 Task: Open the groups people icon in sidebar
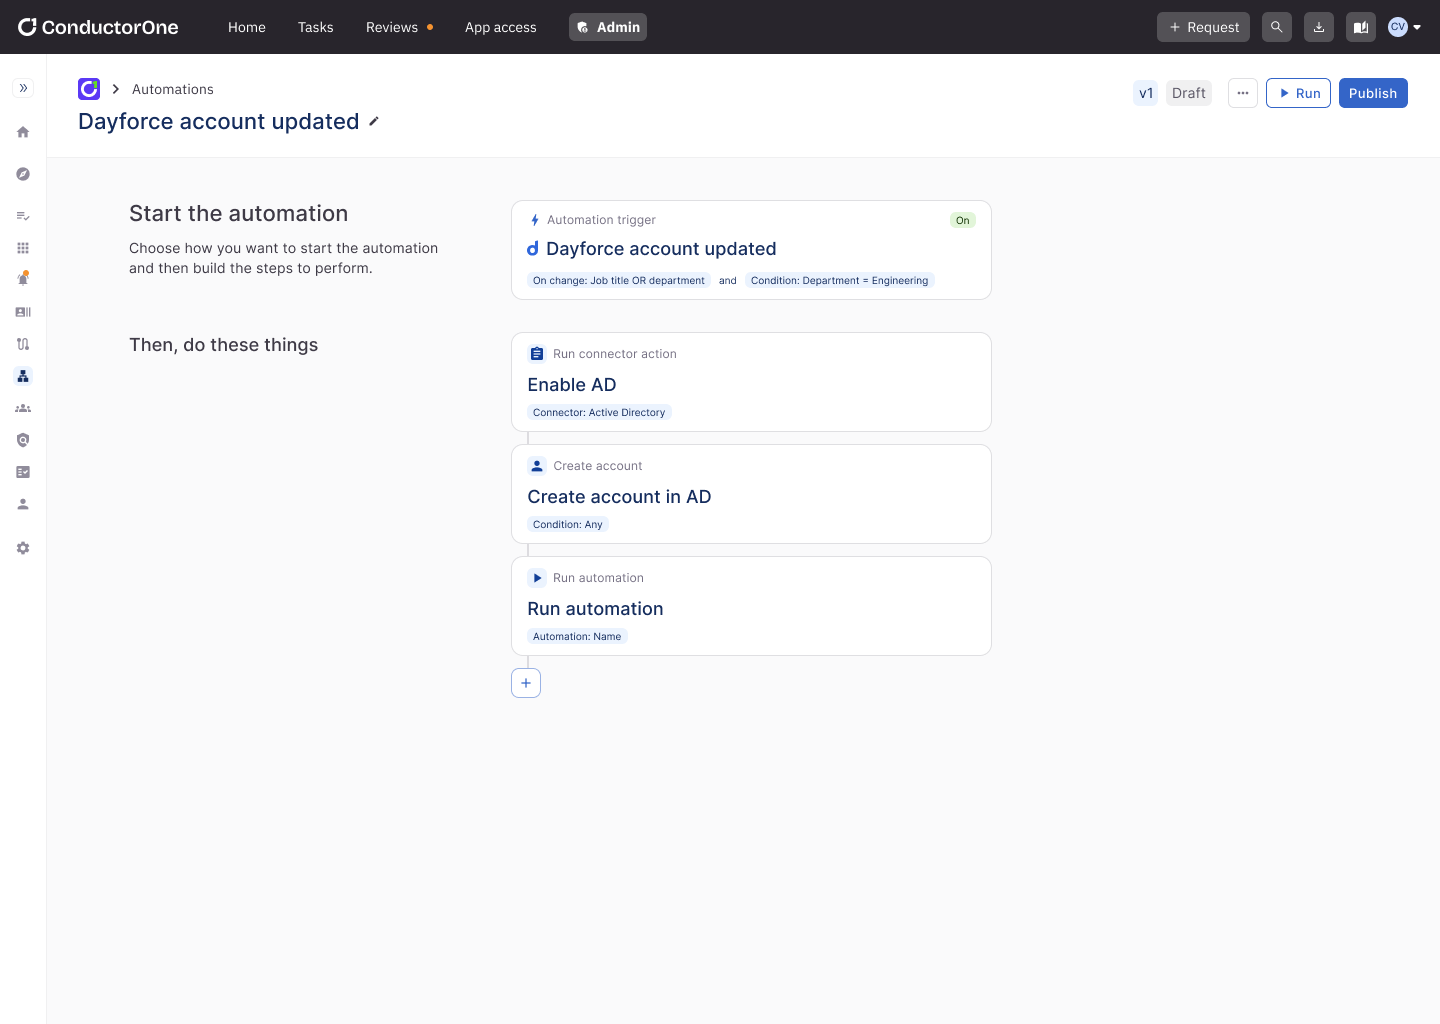coord(23,408)
